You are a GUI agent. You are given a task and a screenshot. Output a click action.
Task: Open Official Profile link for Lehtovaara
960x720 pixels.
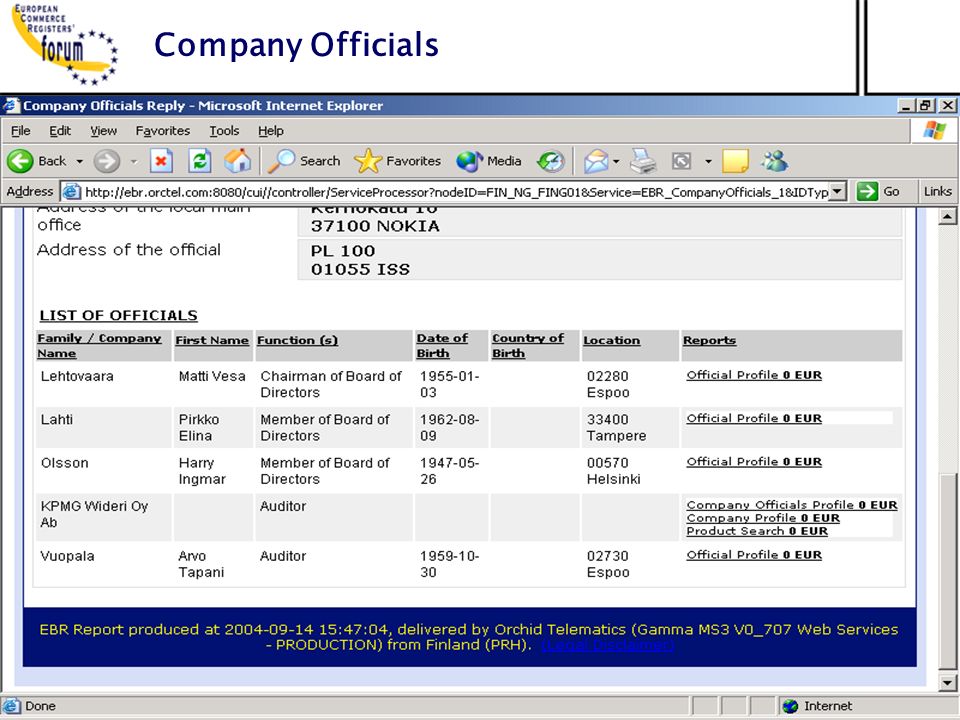tap(754, 375)
